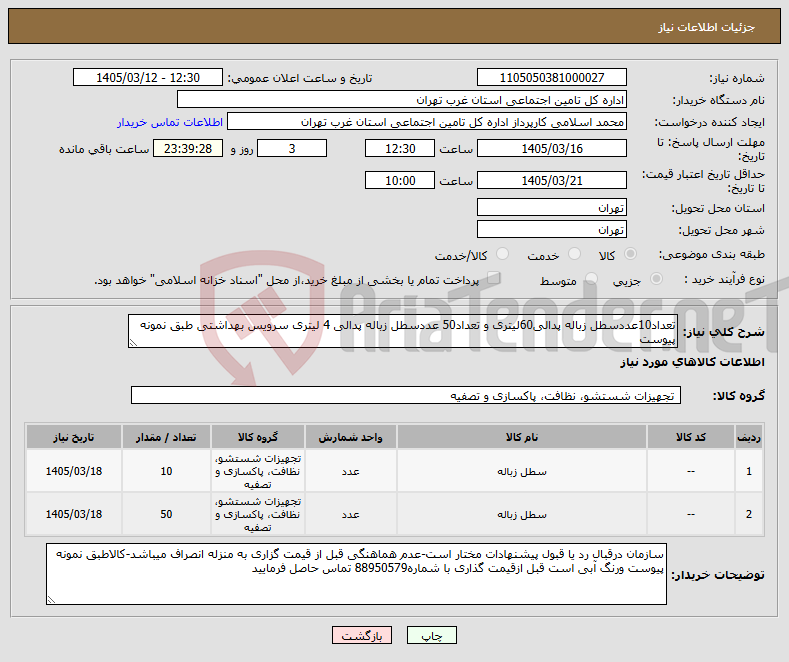The width and height of the screenshot is (789, 662).
Task: Click the ردیف column header
Action: tap(749, 437)
